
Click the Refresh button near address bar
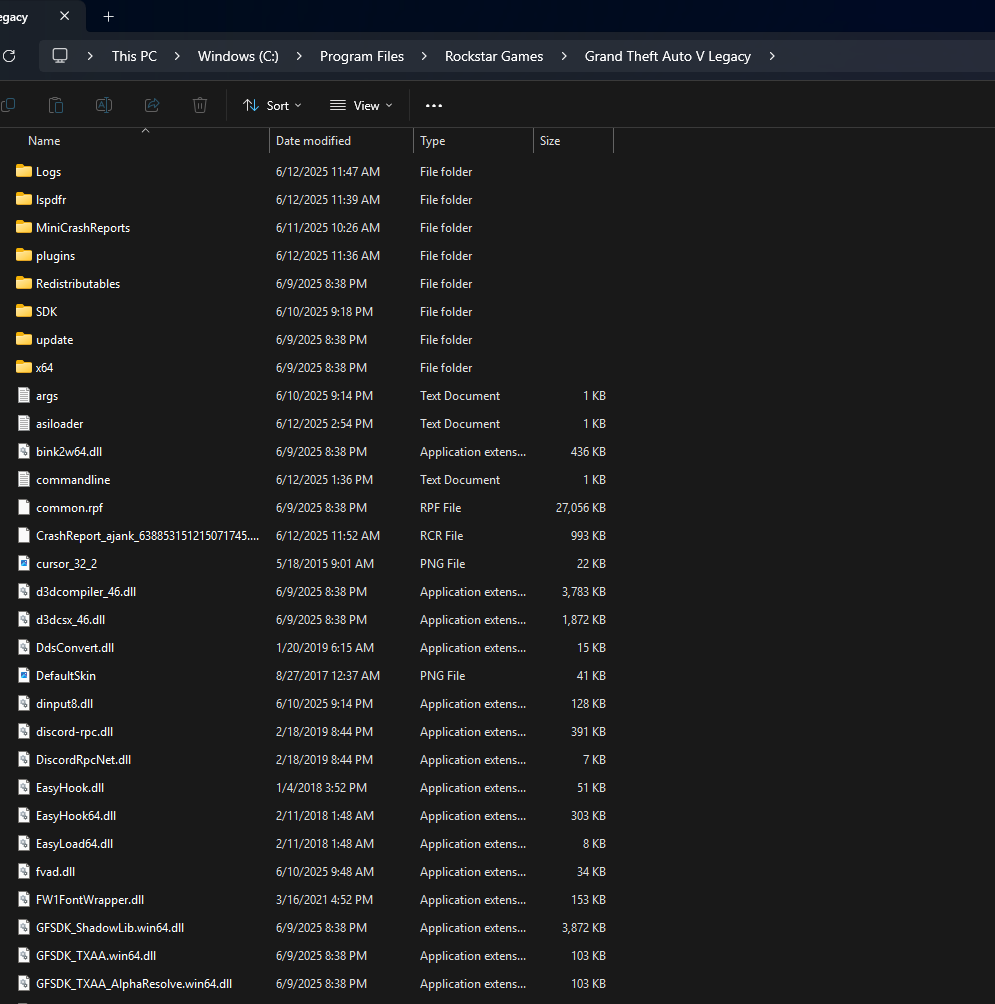point(9,56)
